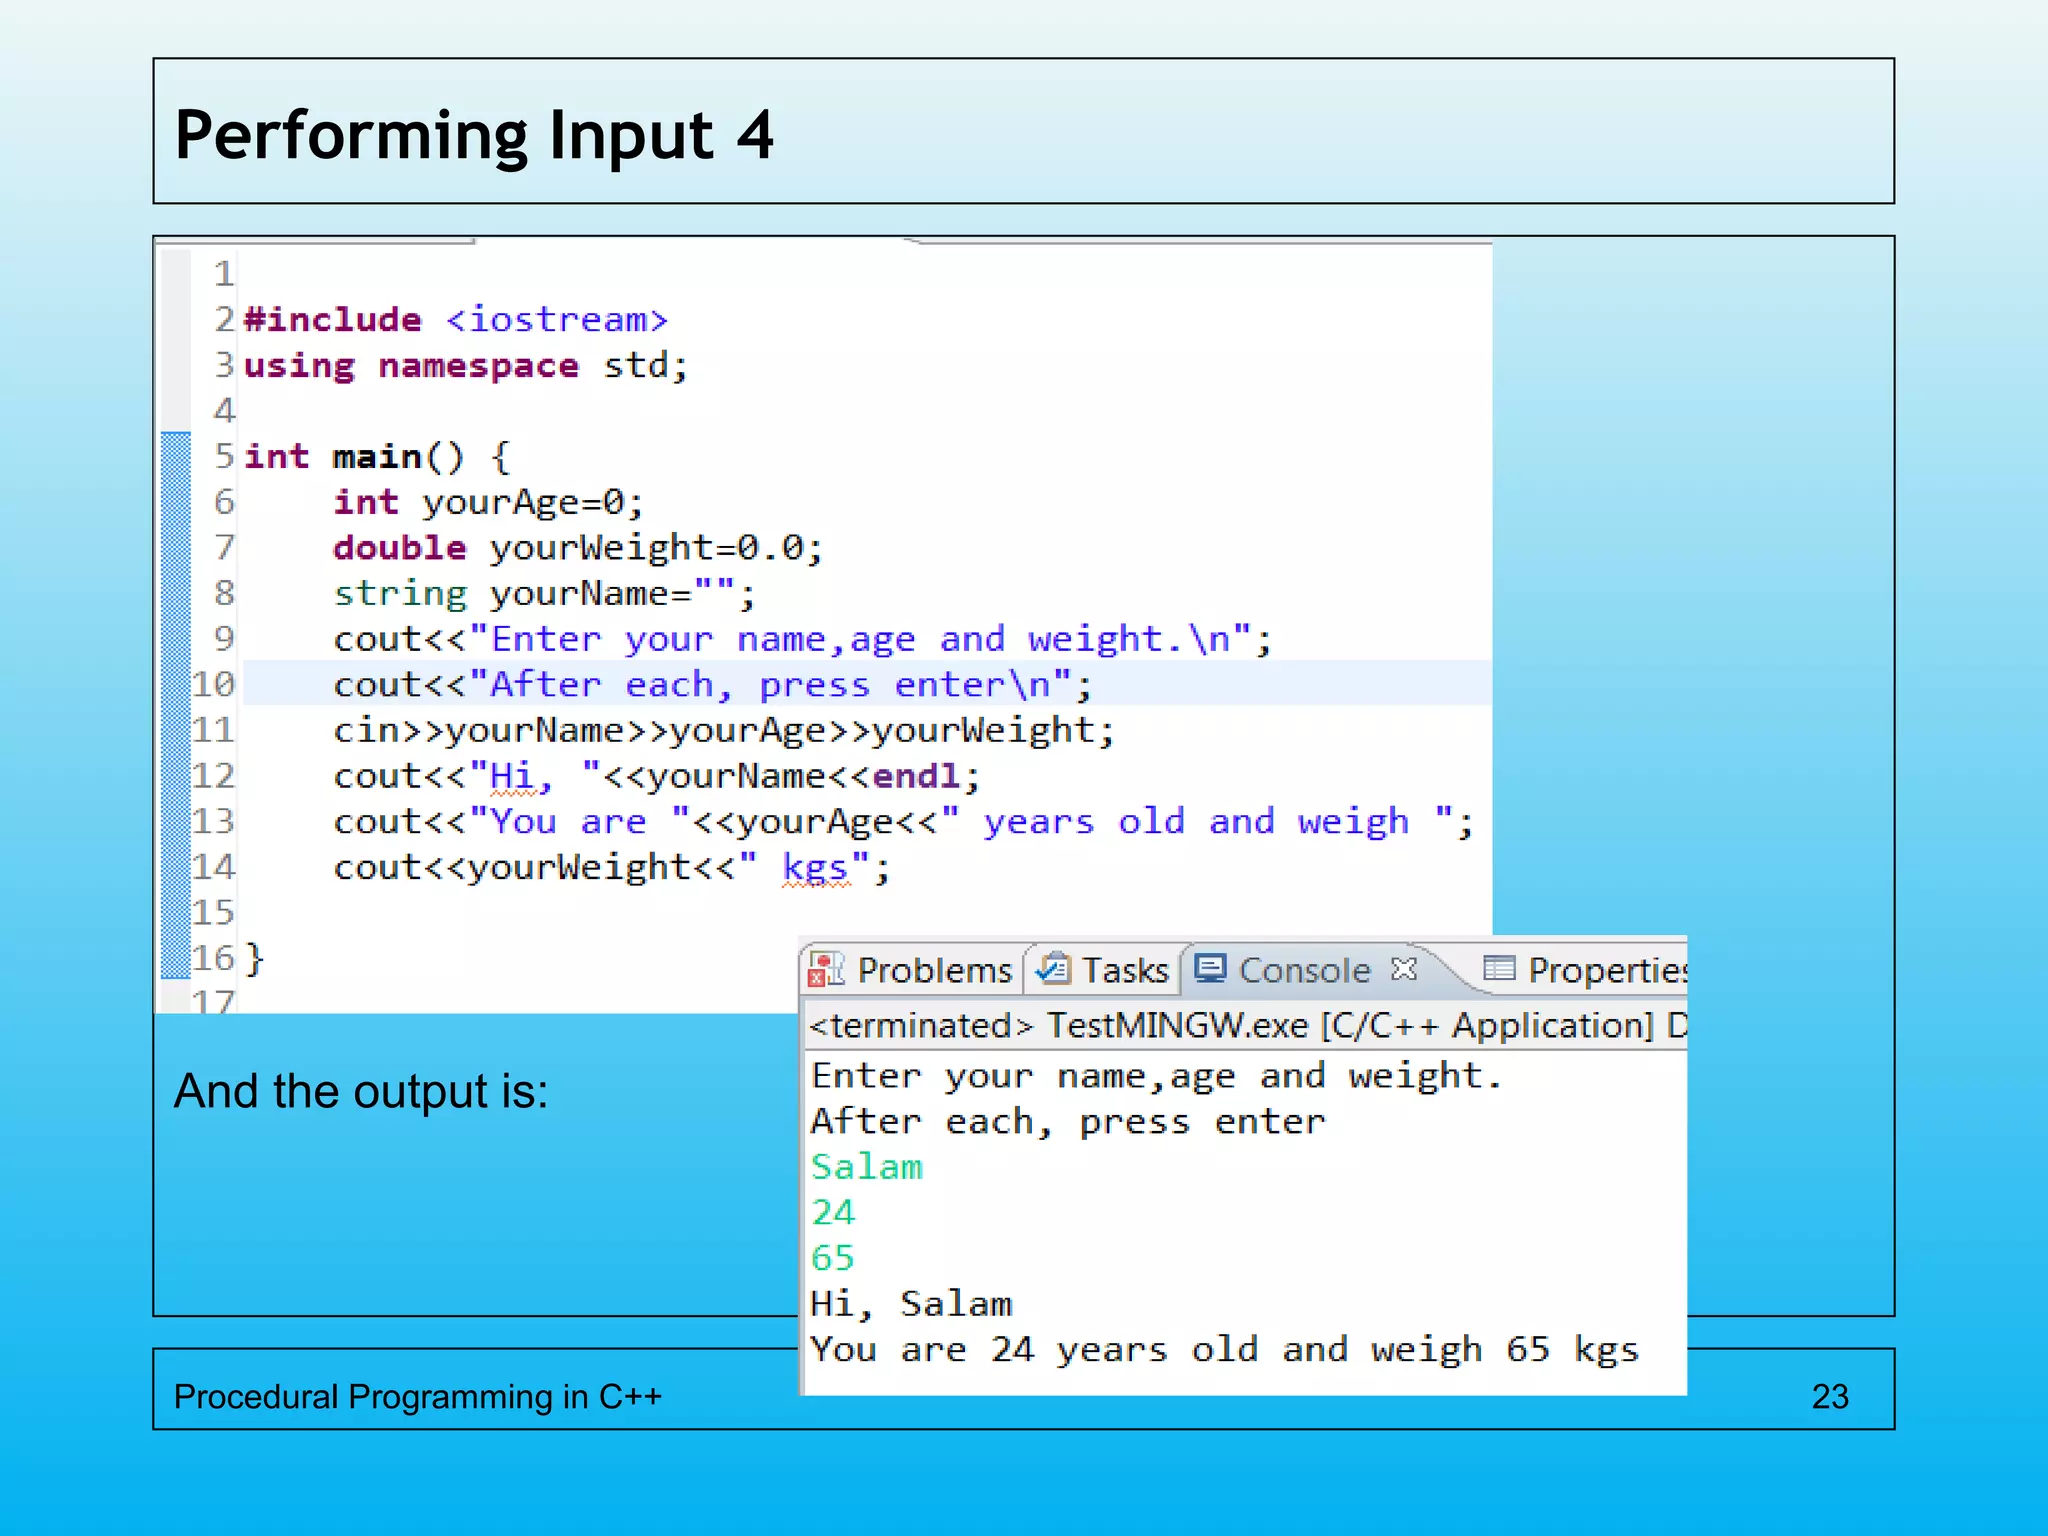Viewport: 2048px width, 1536px height.
Task: Close the Console tab with X
Action: [1404, 969]
